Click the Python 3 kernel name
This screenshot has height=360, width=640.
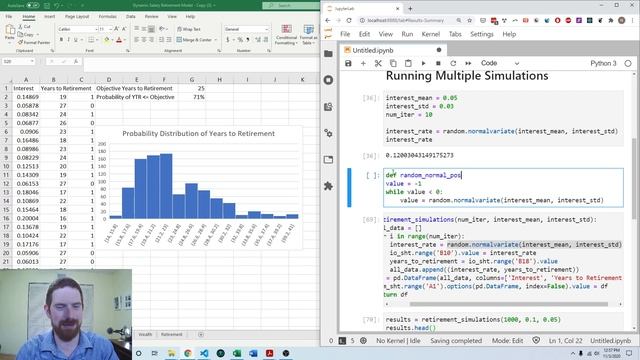[x=603, y=63]
